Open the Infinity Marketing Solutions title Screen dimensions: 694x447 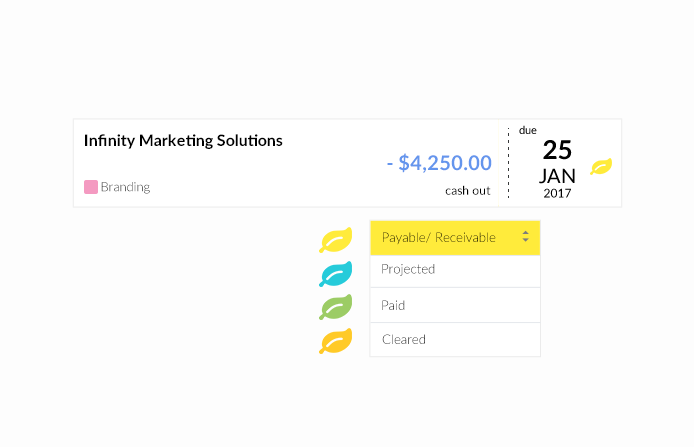[x=183, y=141]
